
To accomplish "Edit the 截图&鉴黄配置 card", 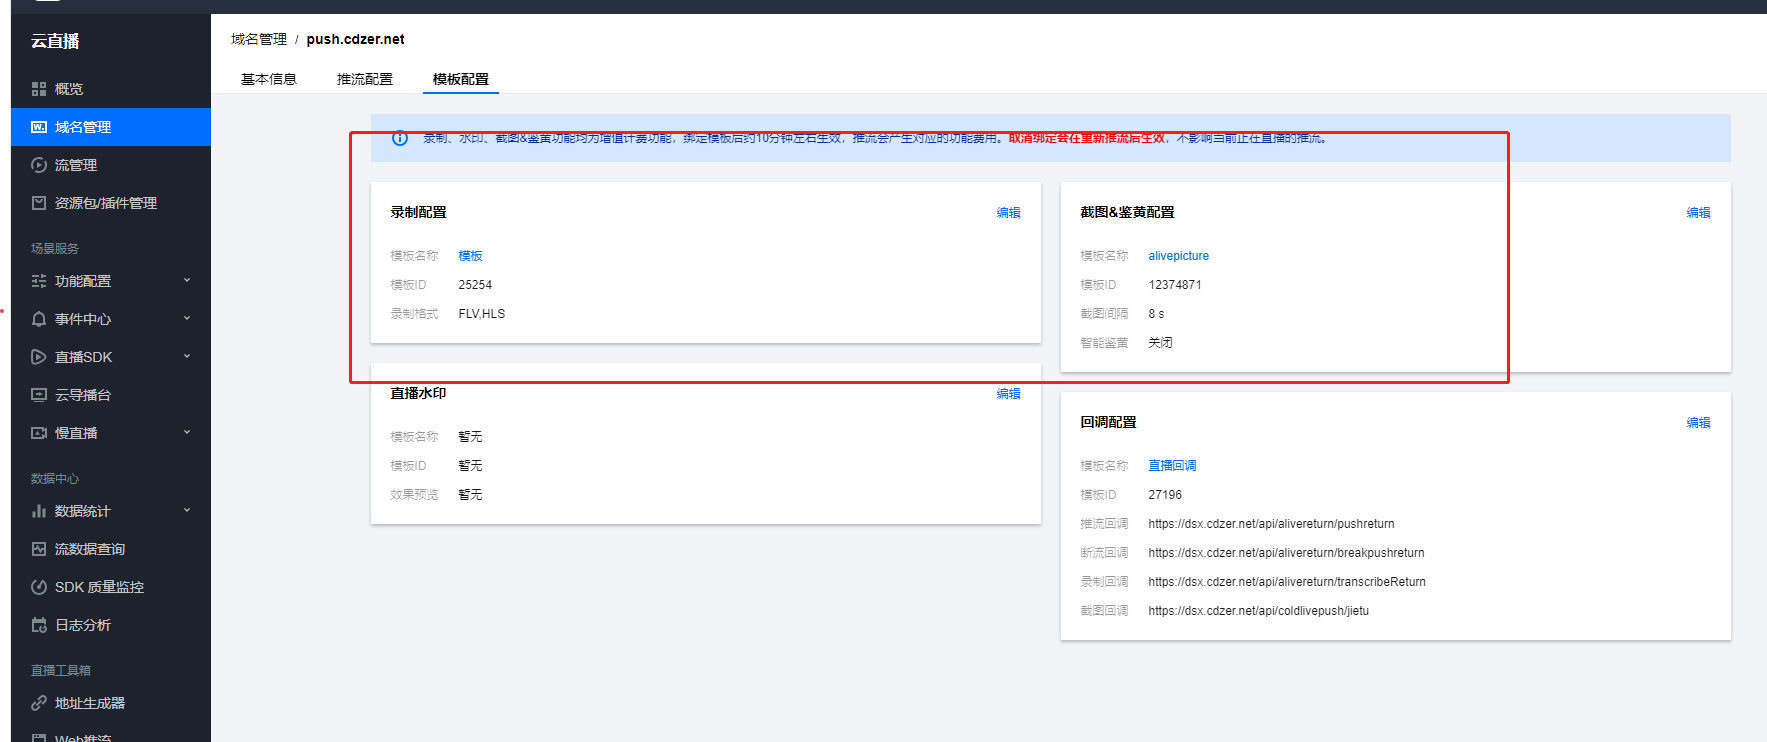I will 1698,213.
